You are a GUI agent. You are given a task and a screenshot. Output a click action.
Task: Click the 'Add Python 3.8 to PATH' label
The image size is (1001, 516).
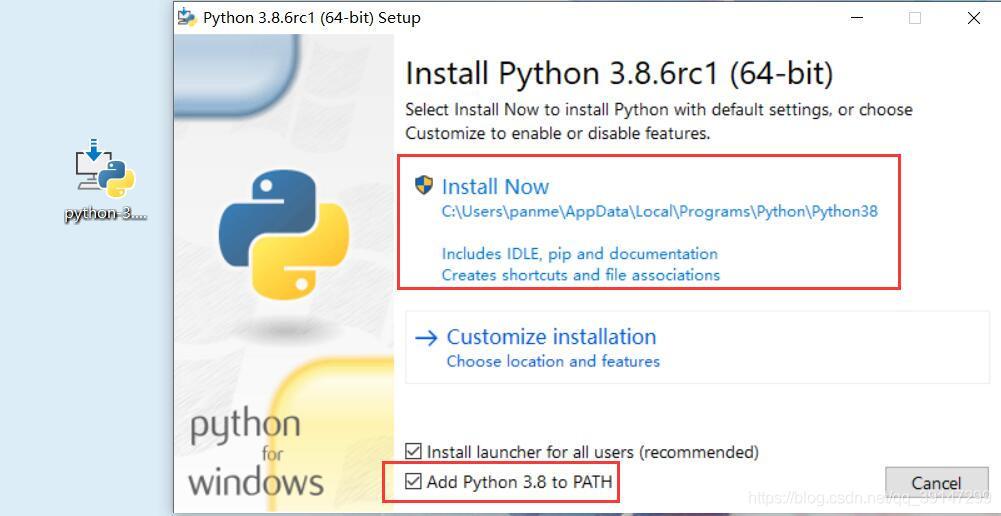pyautogui.click(x=520, y=482)
